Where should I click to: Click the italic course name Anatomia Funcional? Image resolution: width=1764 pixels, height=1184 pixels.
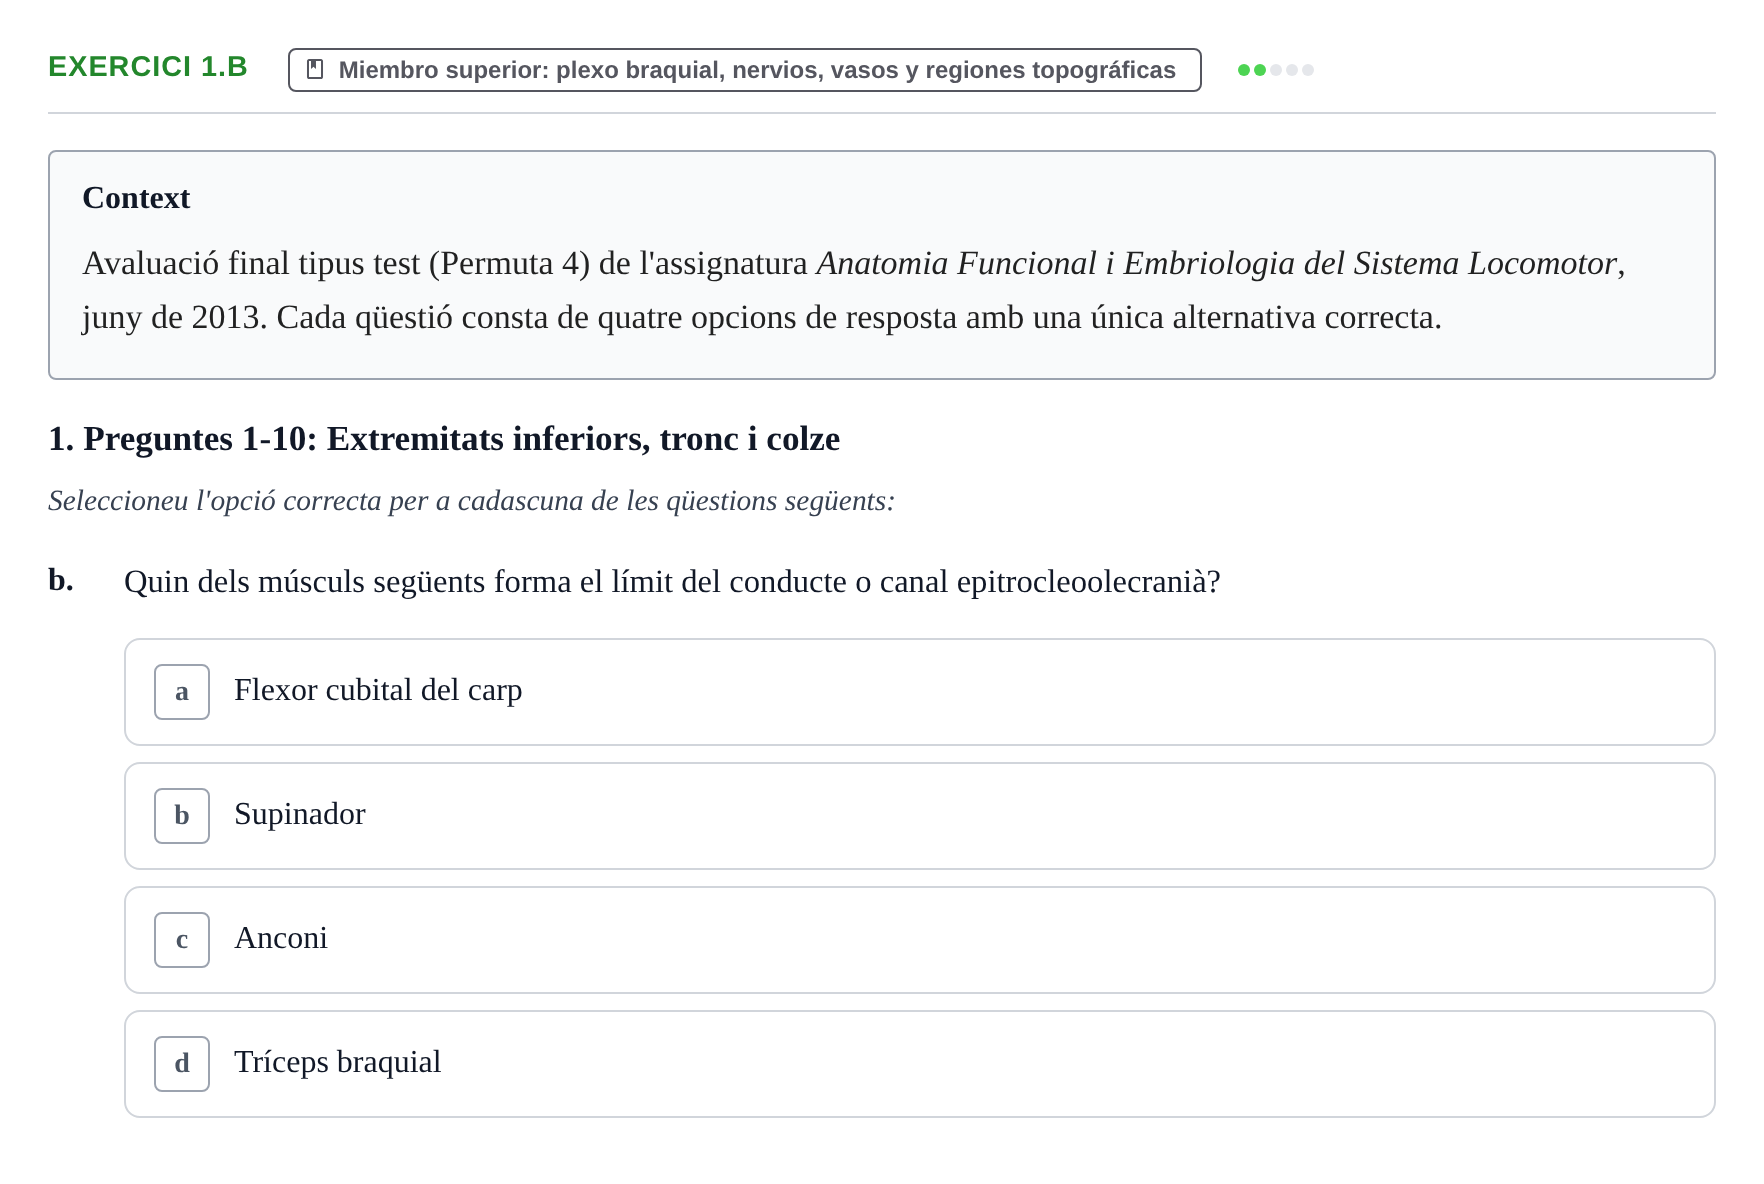(1217, 263)
